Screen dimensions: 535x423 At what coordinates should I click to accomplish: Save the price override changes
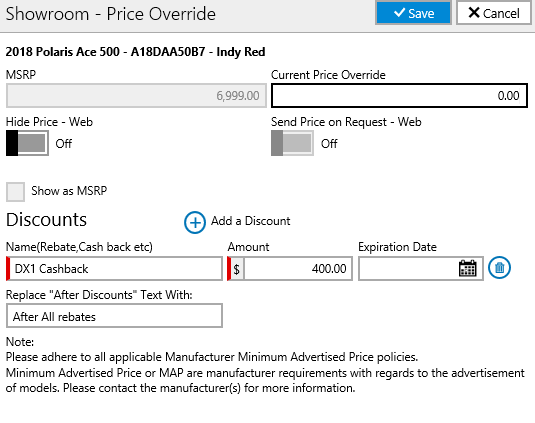point(414,13)
